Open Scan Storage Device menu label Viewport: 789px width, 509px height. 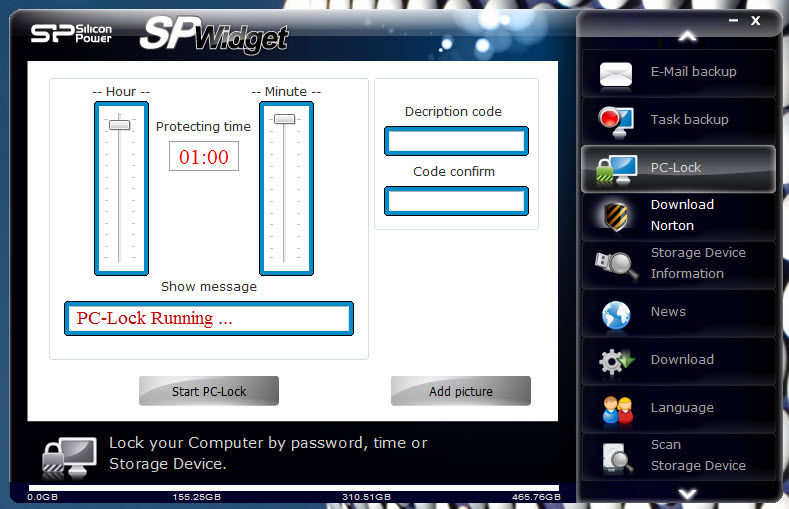click(698, 455)
